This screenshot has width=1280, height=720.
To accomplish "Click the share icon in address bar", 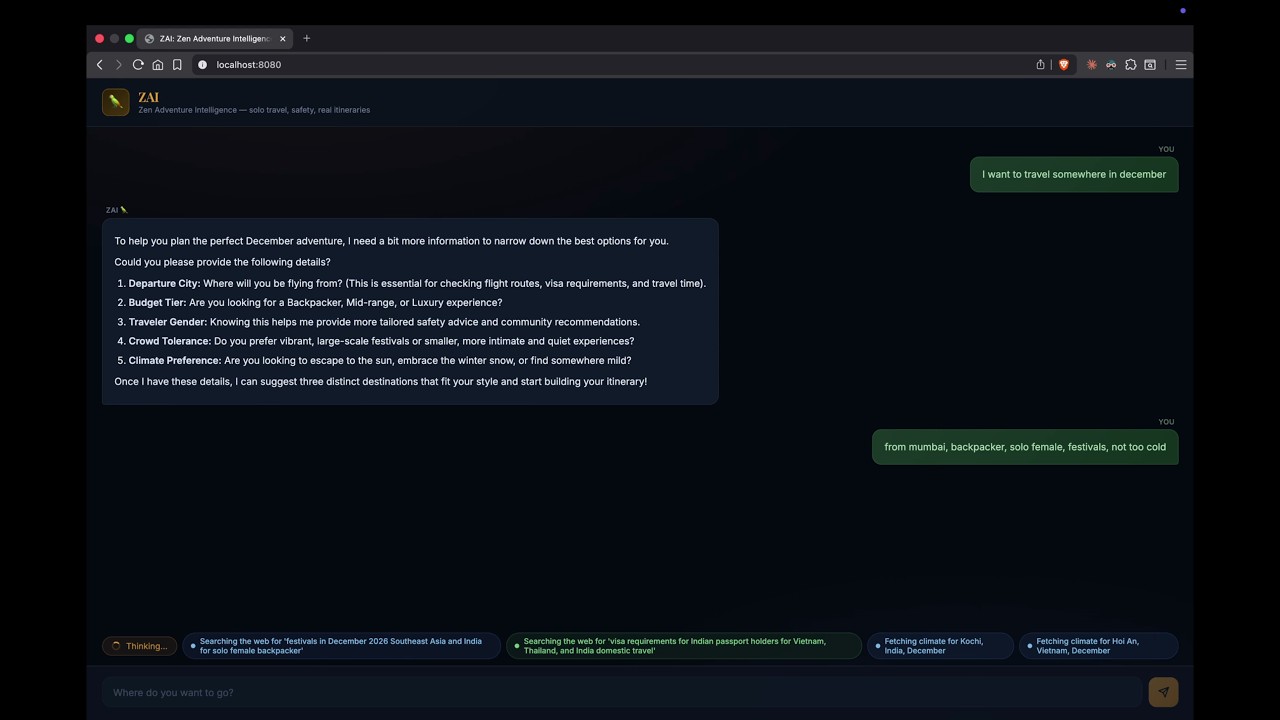I will [x=1040, y=65].
